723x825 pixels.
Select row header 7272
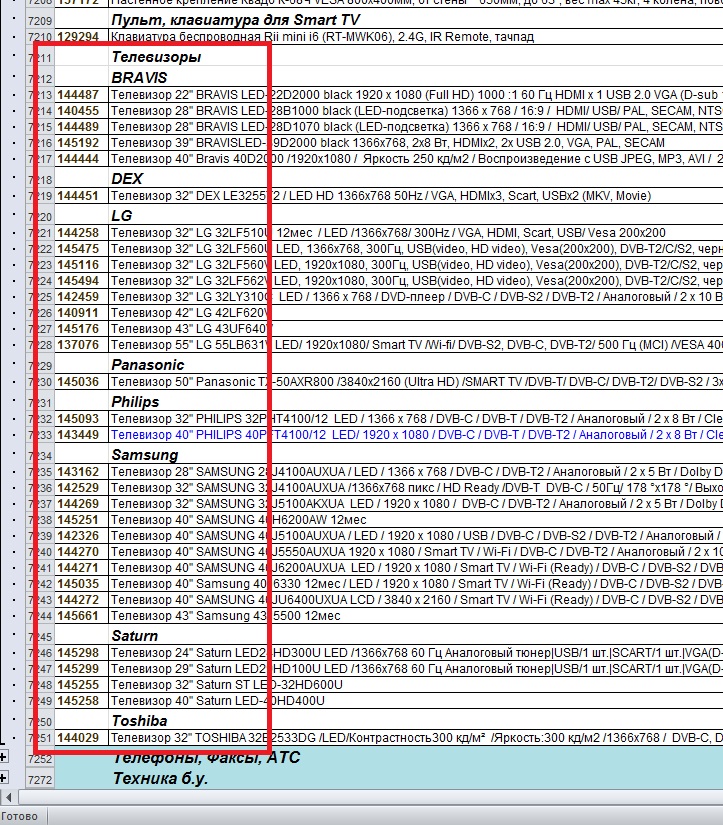[x=40, y=779]
